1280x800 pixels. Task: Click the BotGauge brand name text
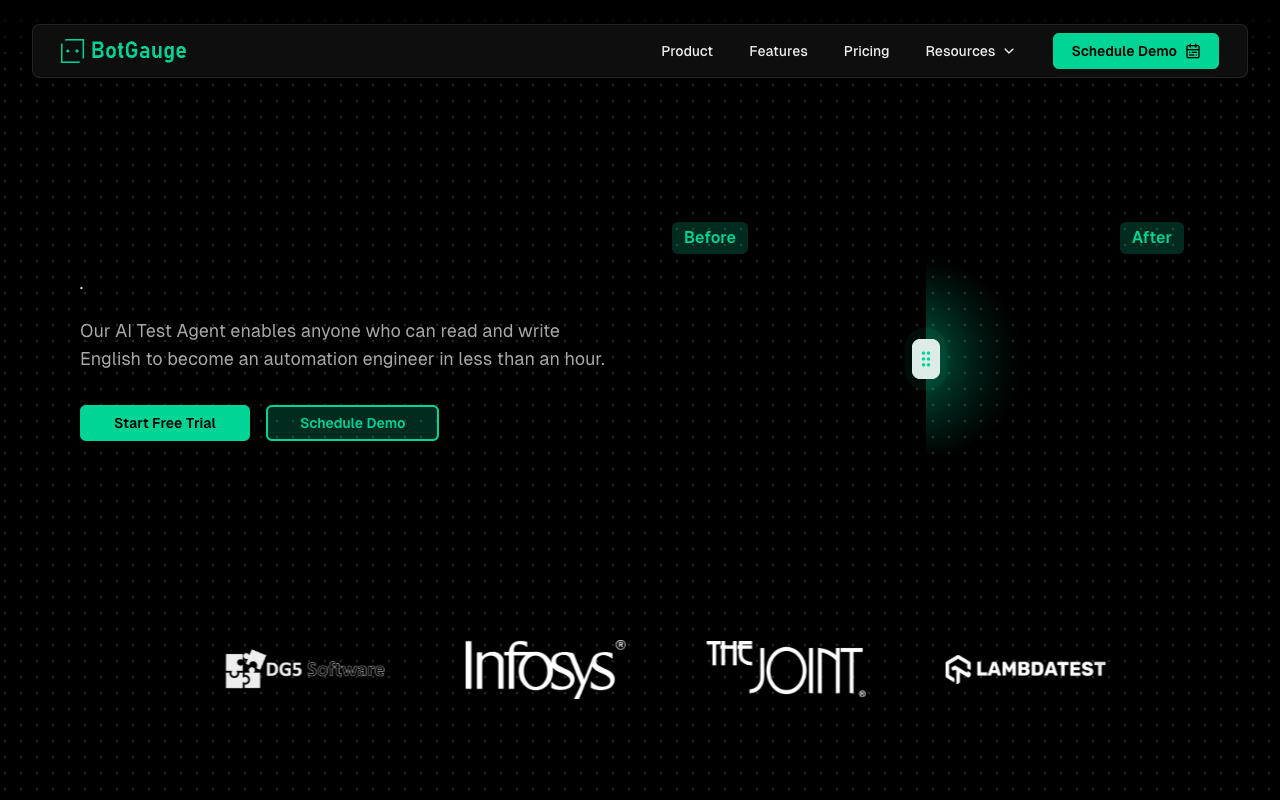[139, 51]
